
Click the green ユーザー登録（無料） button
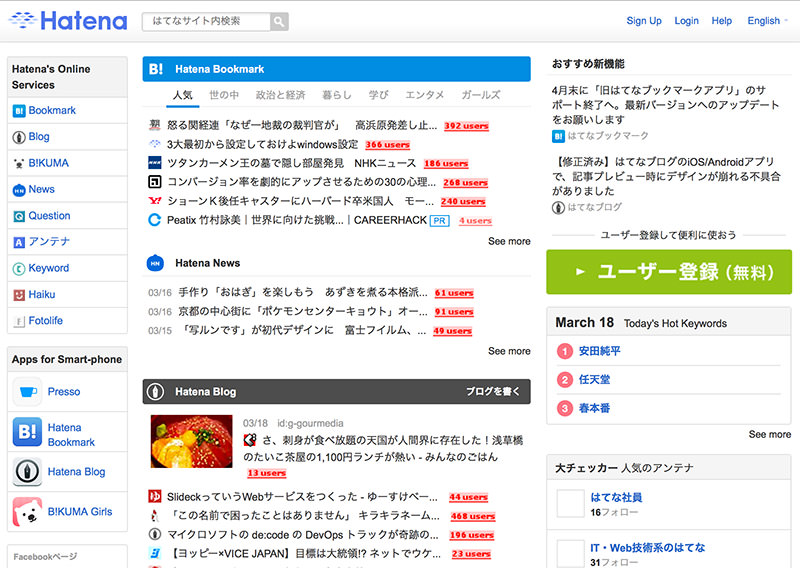point(669,272)
